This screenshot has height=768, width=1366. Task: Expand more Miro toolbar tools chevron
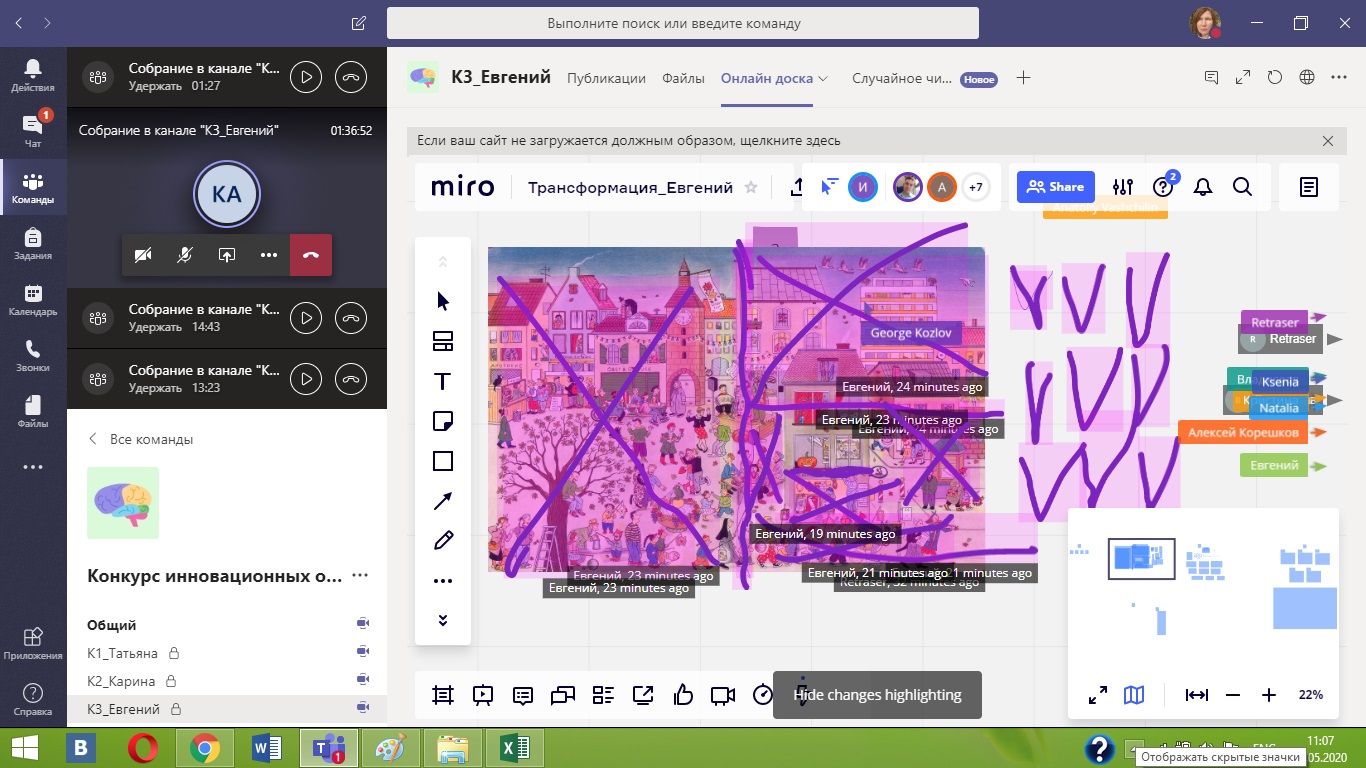click(x=443, y=620)
